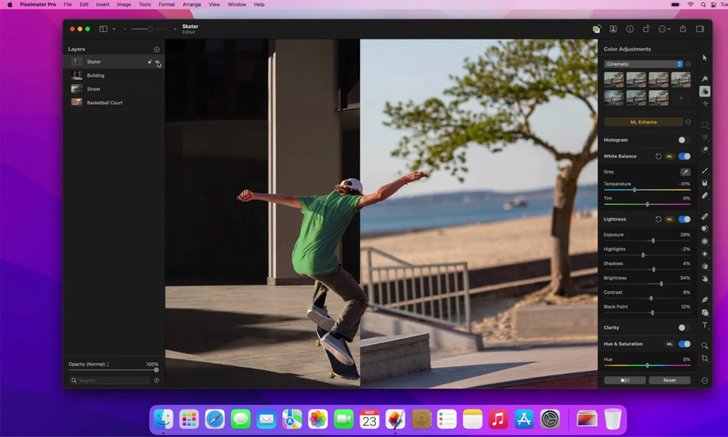Open the Opacity (Normal) blend mode popup
The width and height of the screenshot is (728, 437).
(89, 365)
